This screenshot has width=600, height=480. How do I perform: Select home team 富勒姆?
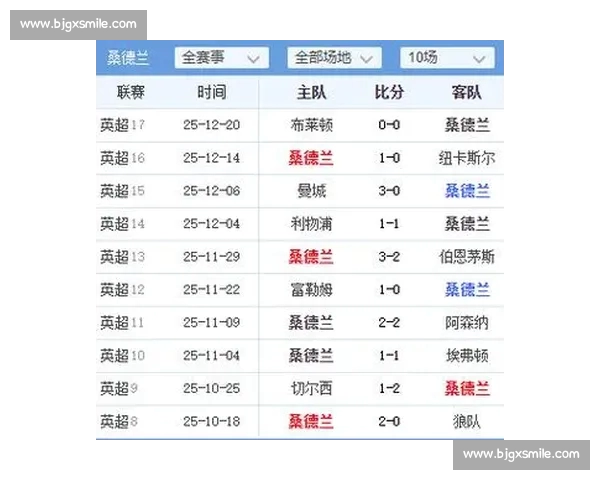(311, 290)
